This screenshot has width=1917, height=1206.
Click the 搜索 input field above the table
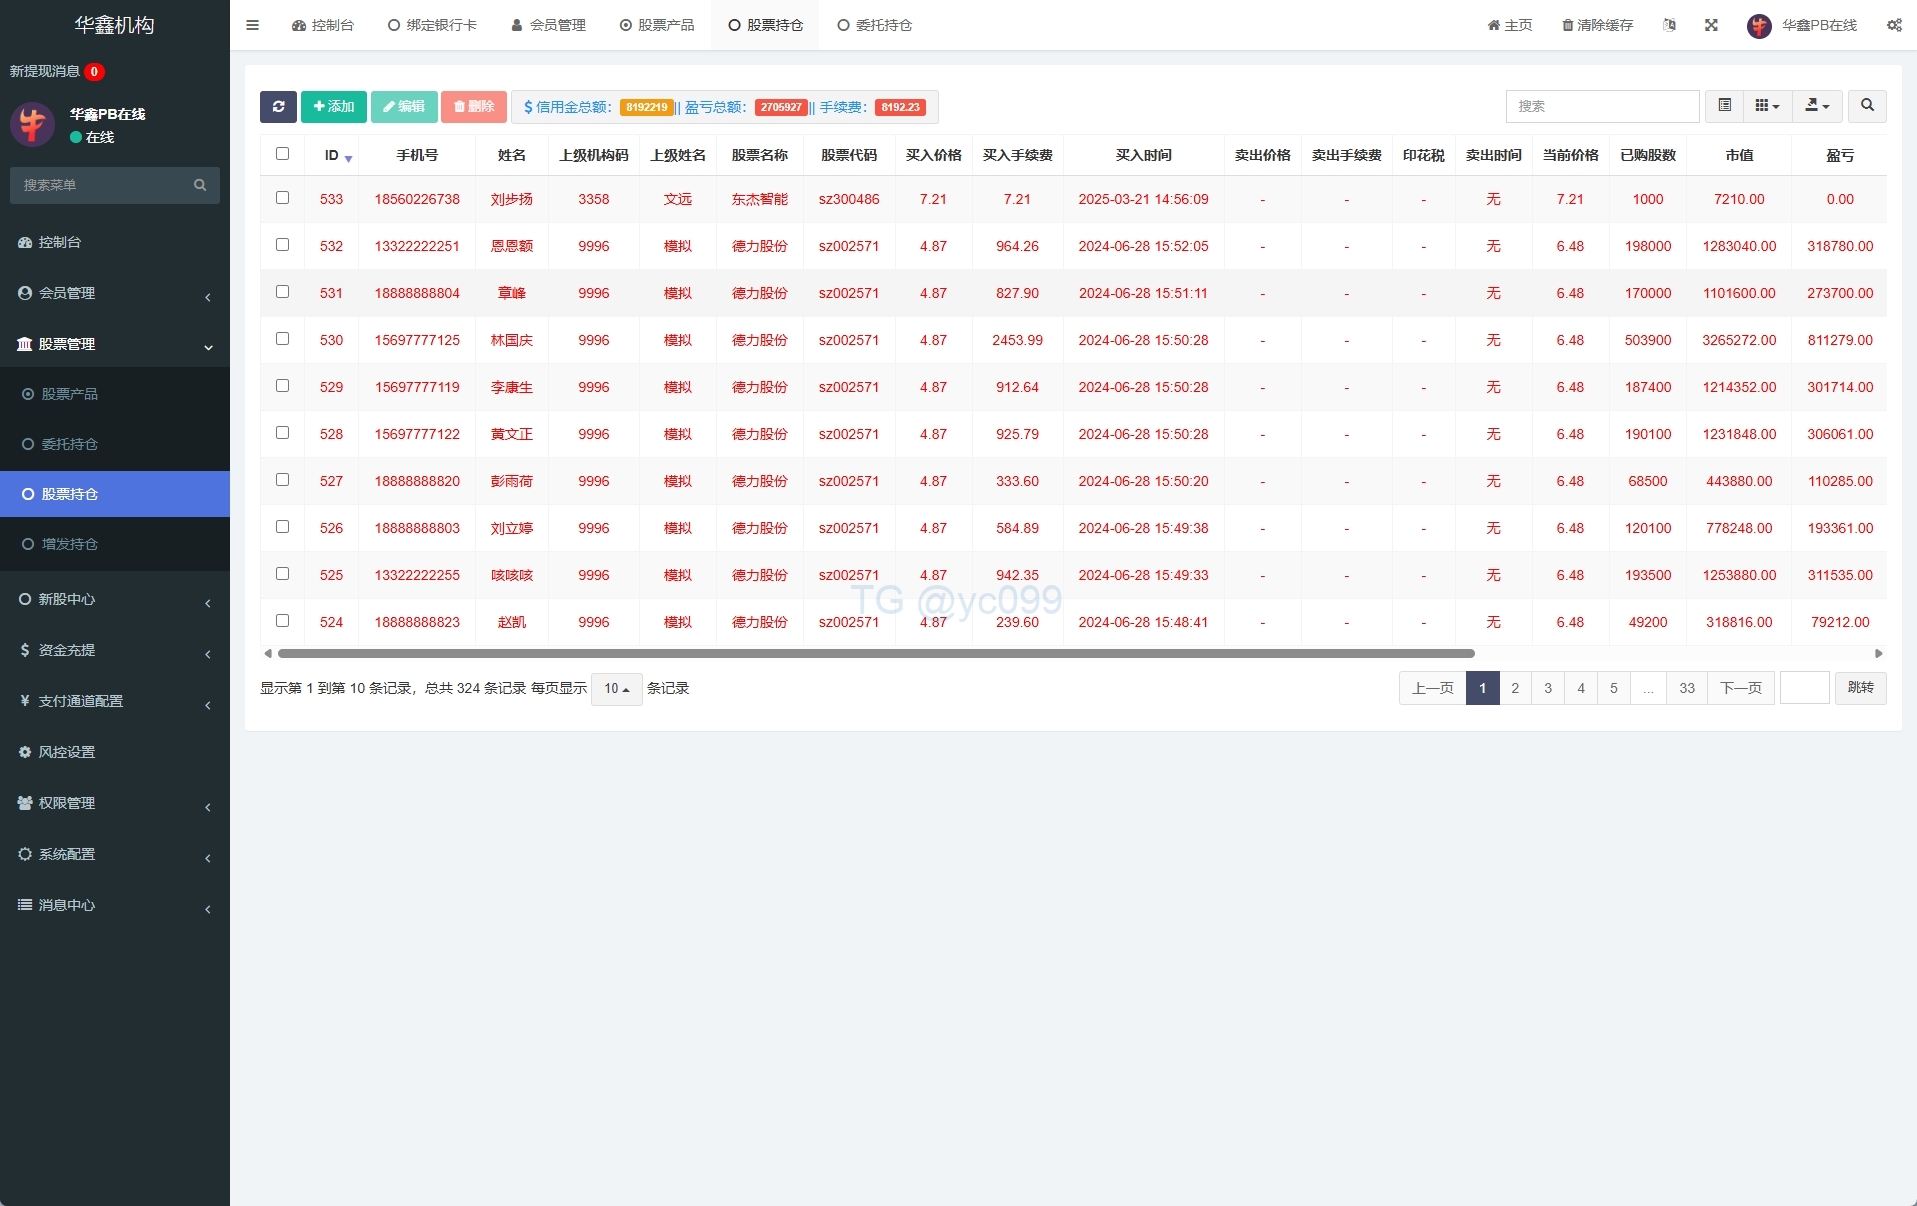click(x=1602, y=106)
